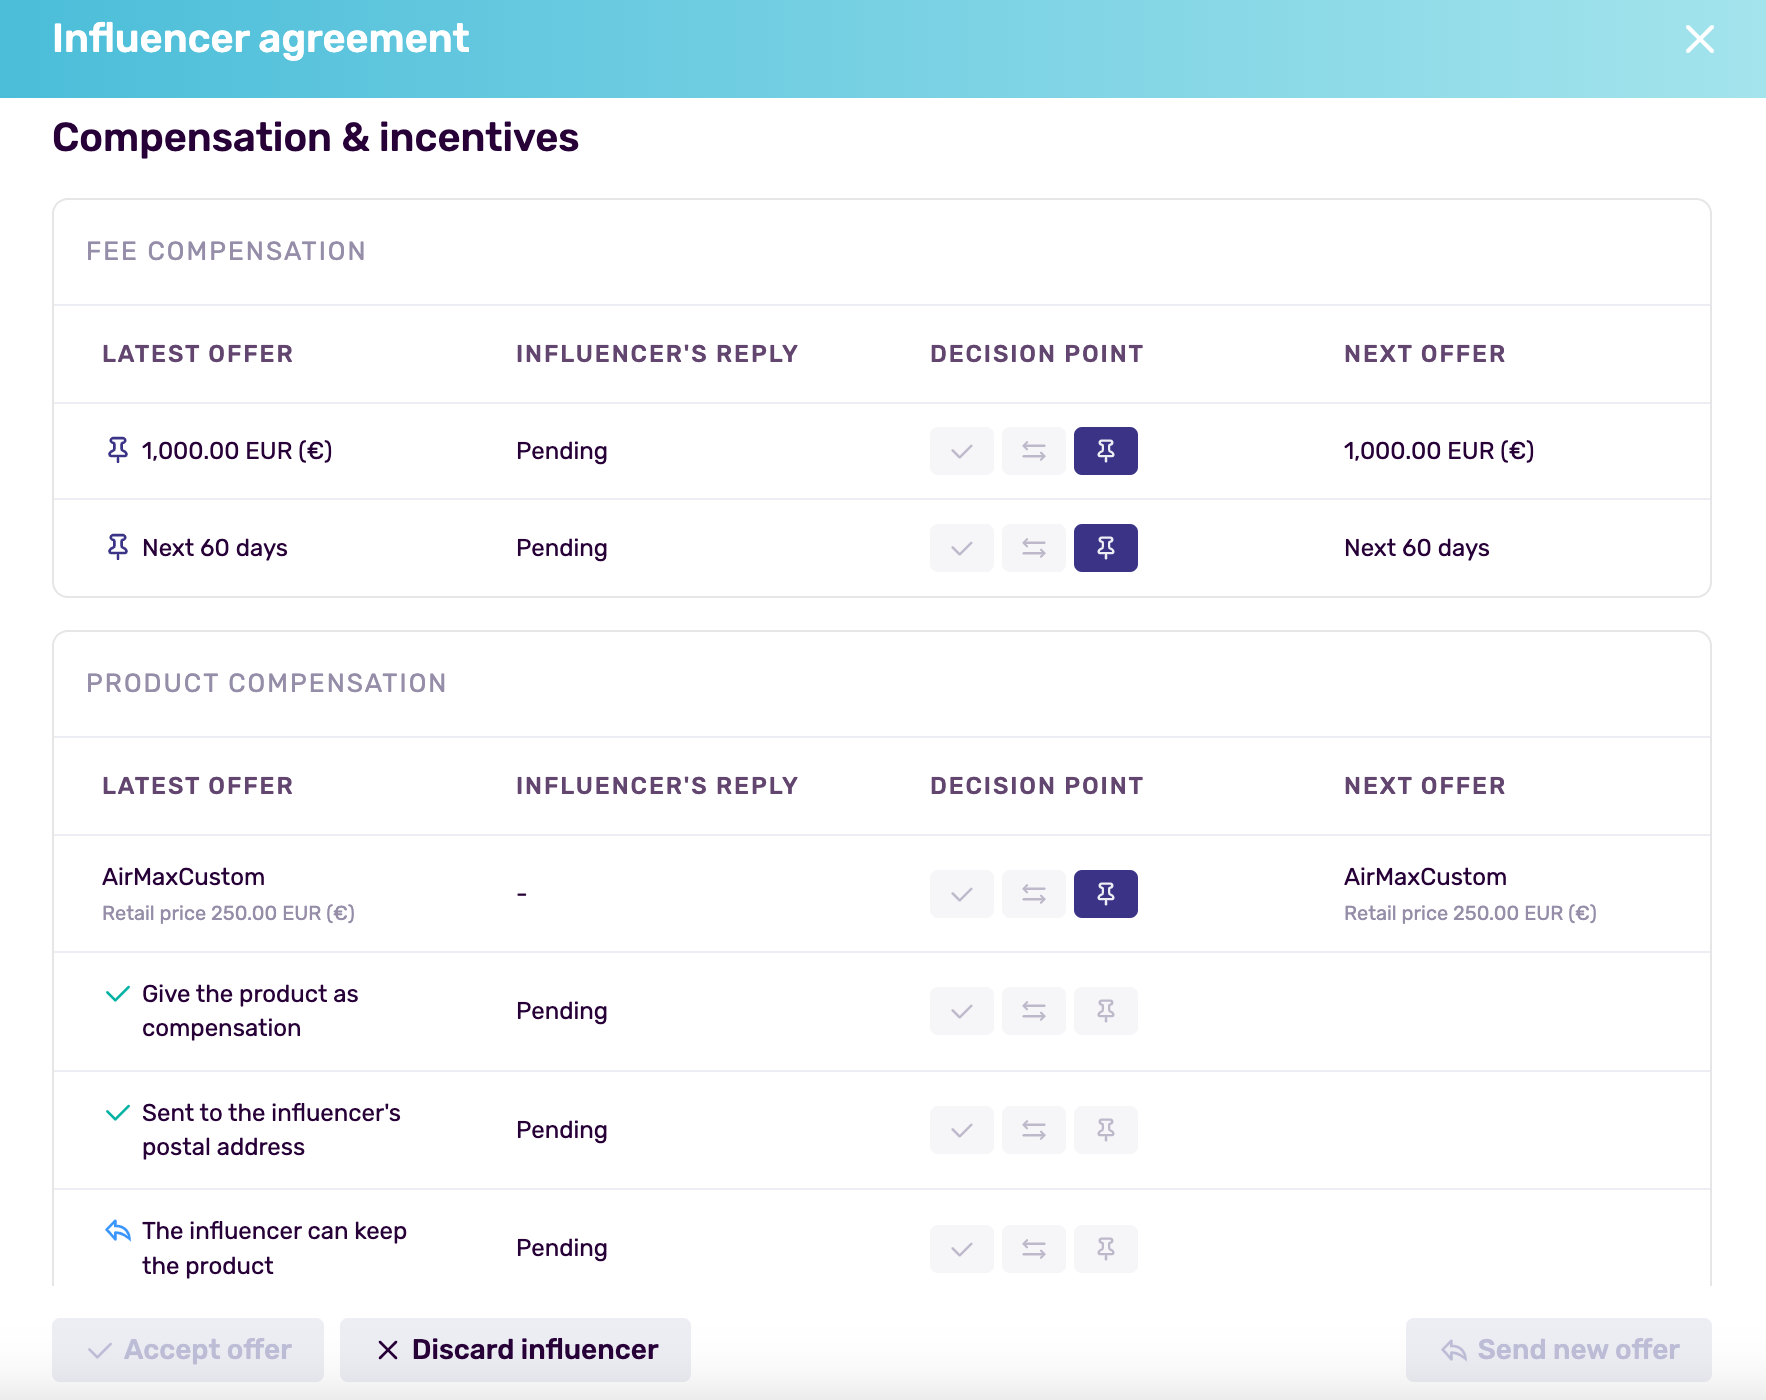Click swap arrows for Next 60 days row
1766x1400 pixels.
click(1033, 548)
